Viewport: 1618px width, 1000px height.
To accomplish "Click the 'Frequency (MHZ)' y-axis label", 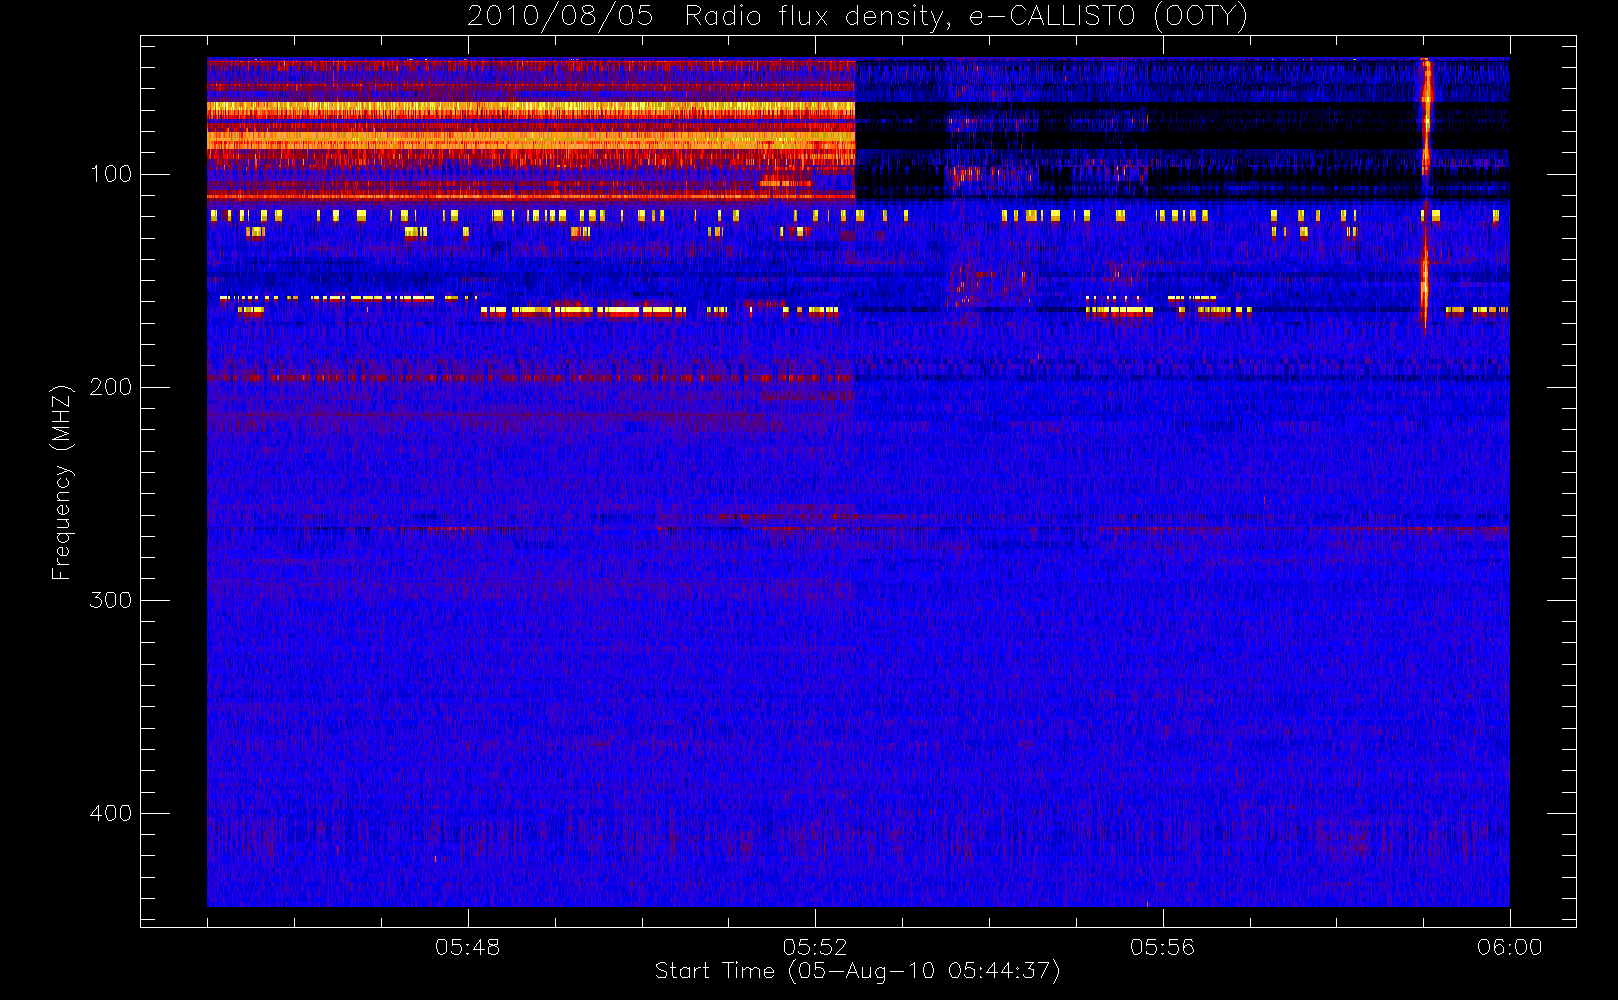I will (x=62, y=482).
